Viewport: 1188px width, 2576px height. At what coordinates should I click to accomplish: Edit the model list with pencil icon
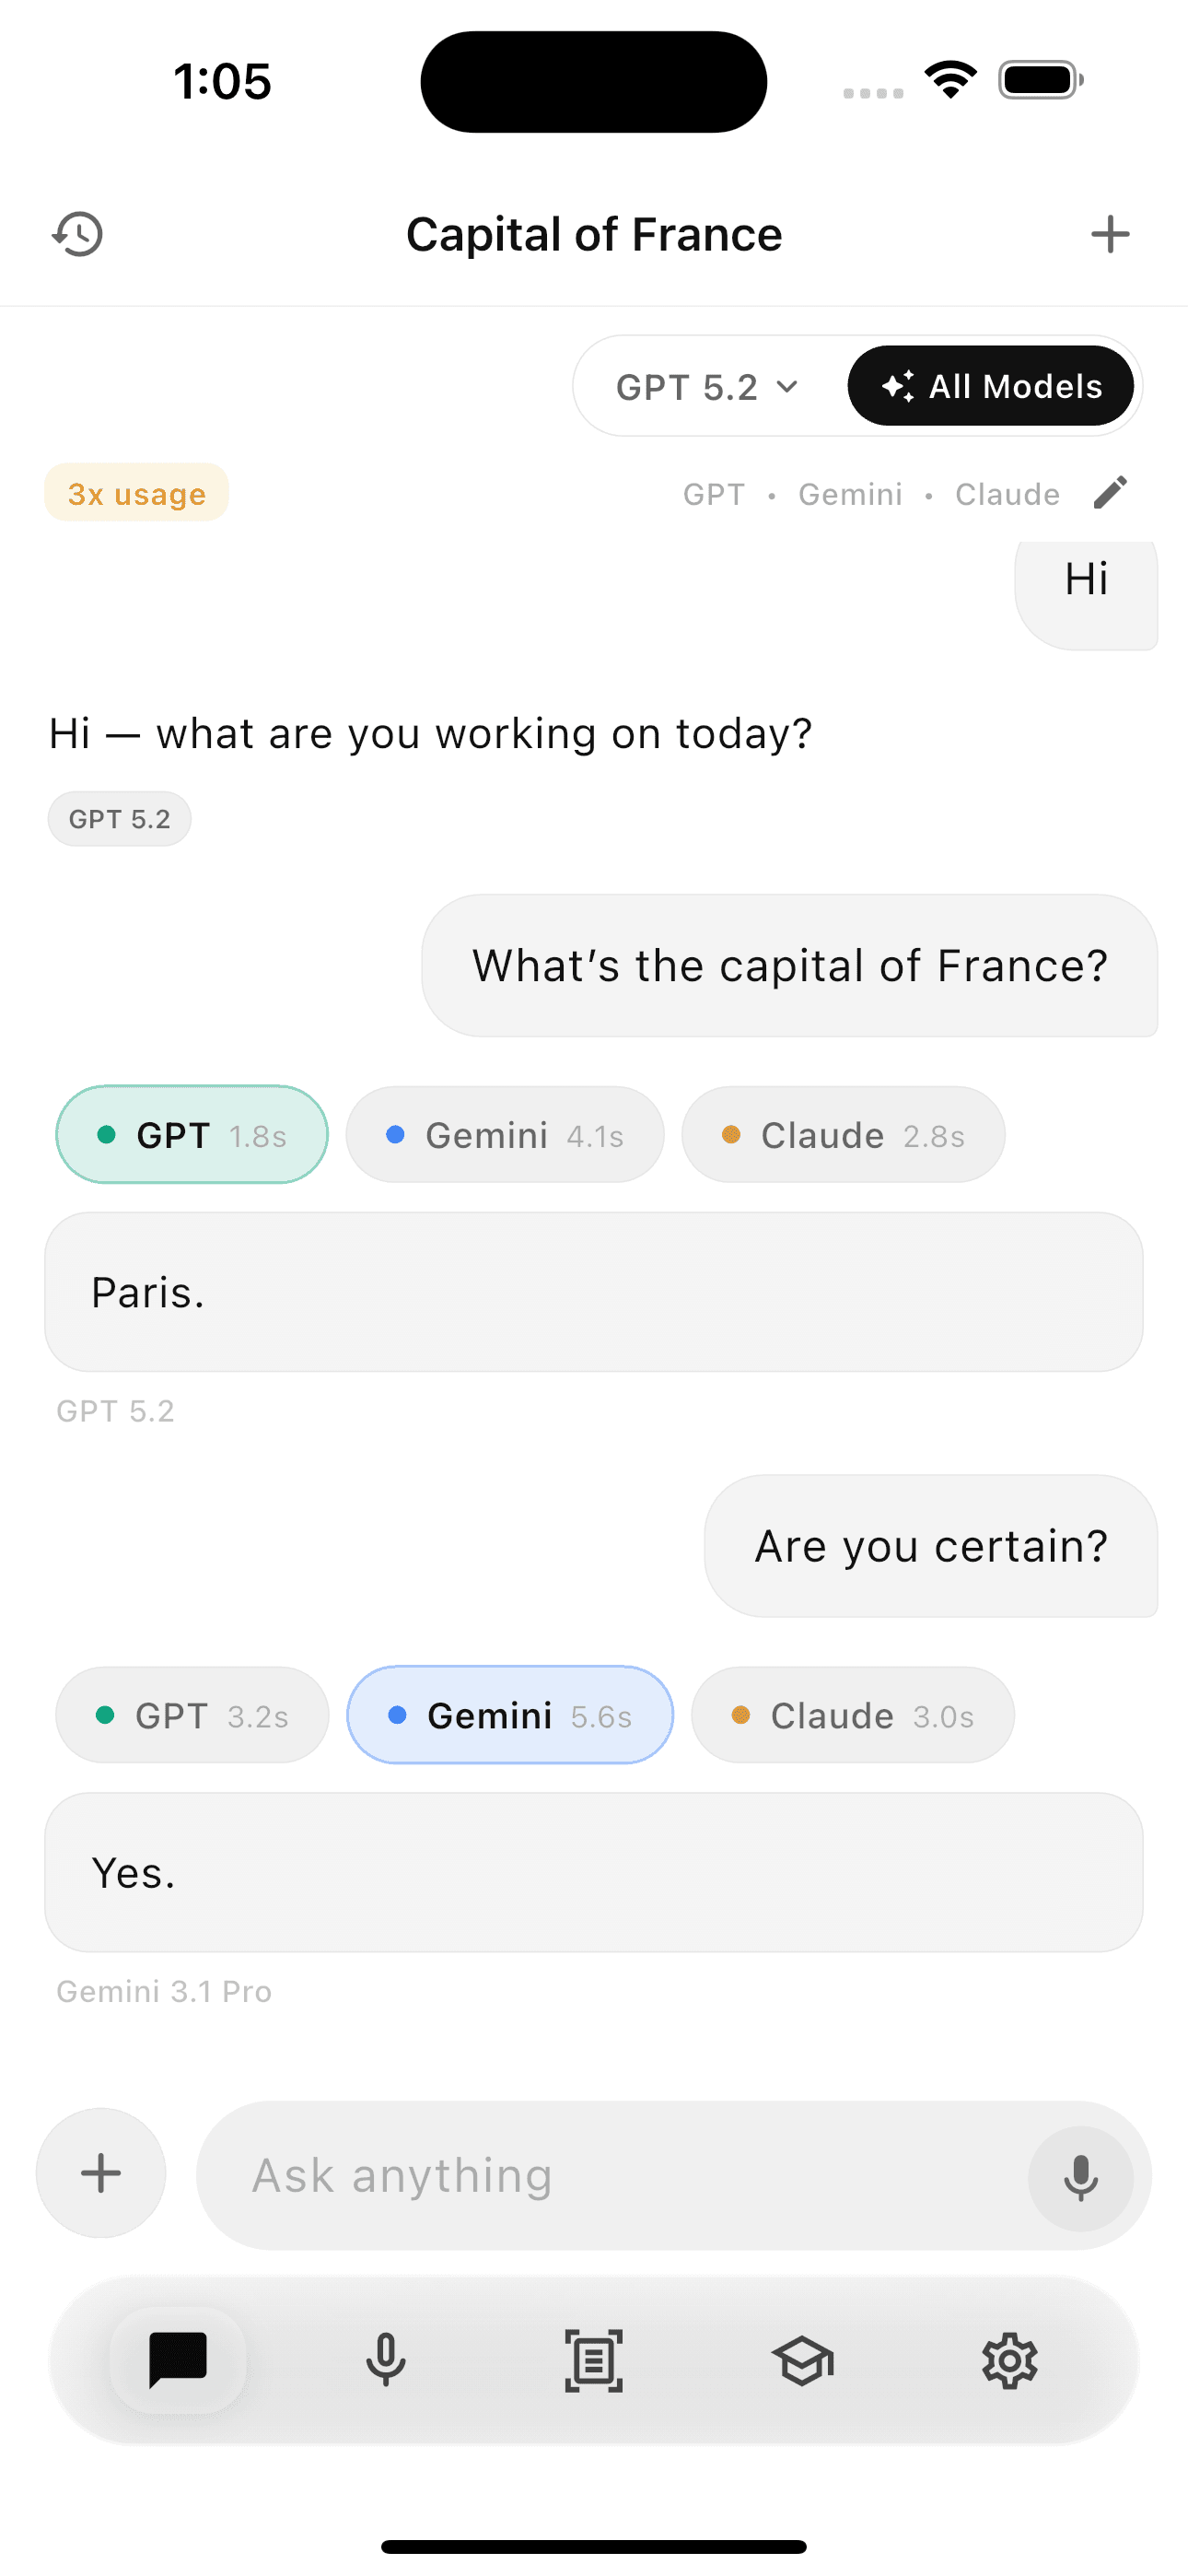pos(1110,493)
